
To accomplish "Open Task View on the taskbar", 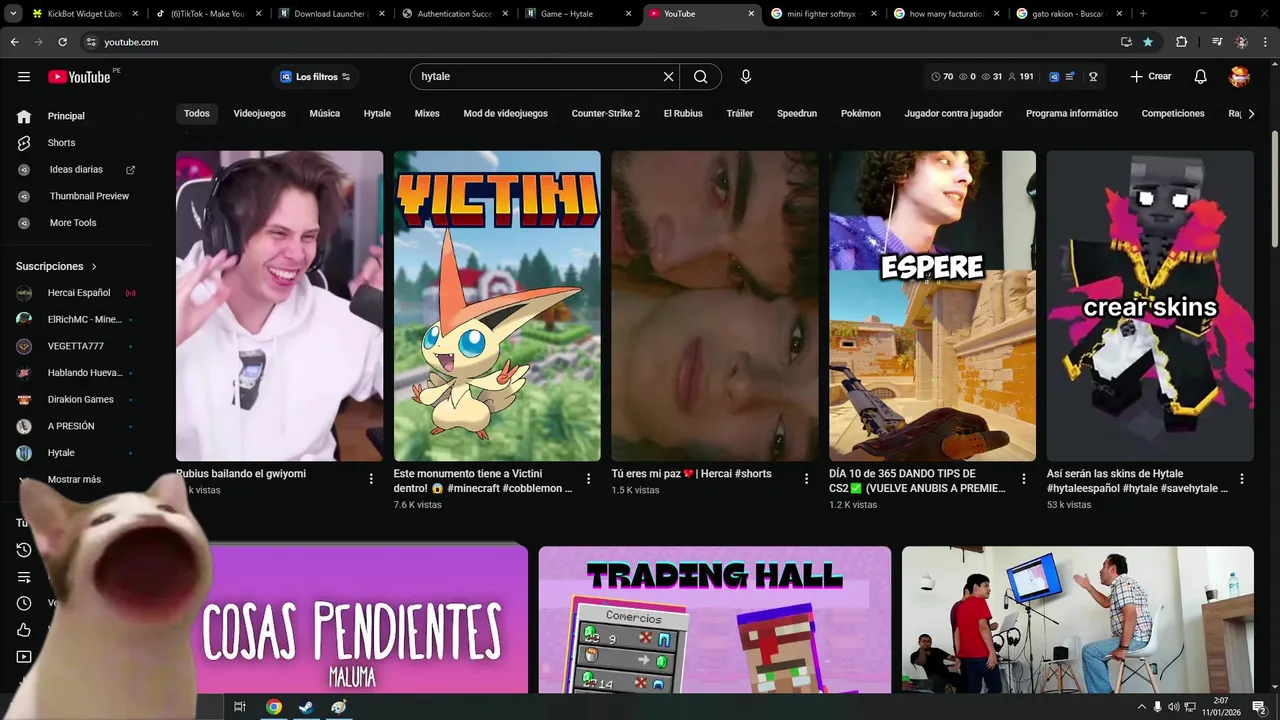I will coord(240,707).
